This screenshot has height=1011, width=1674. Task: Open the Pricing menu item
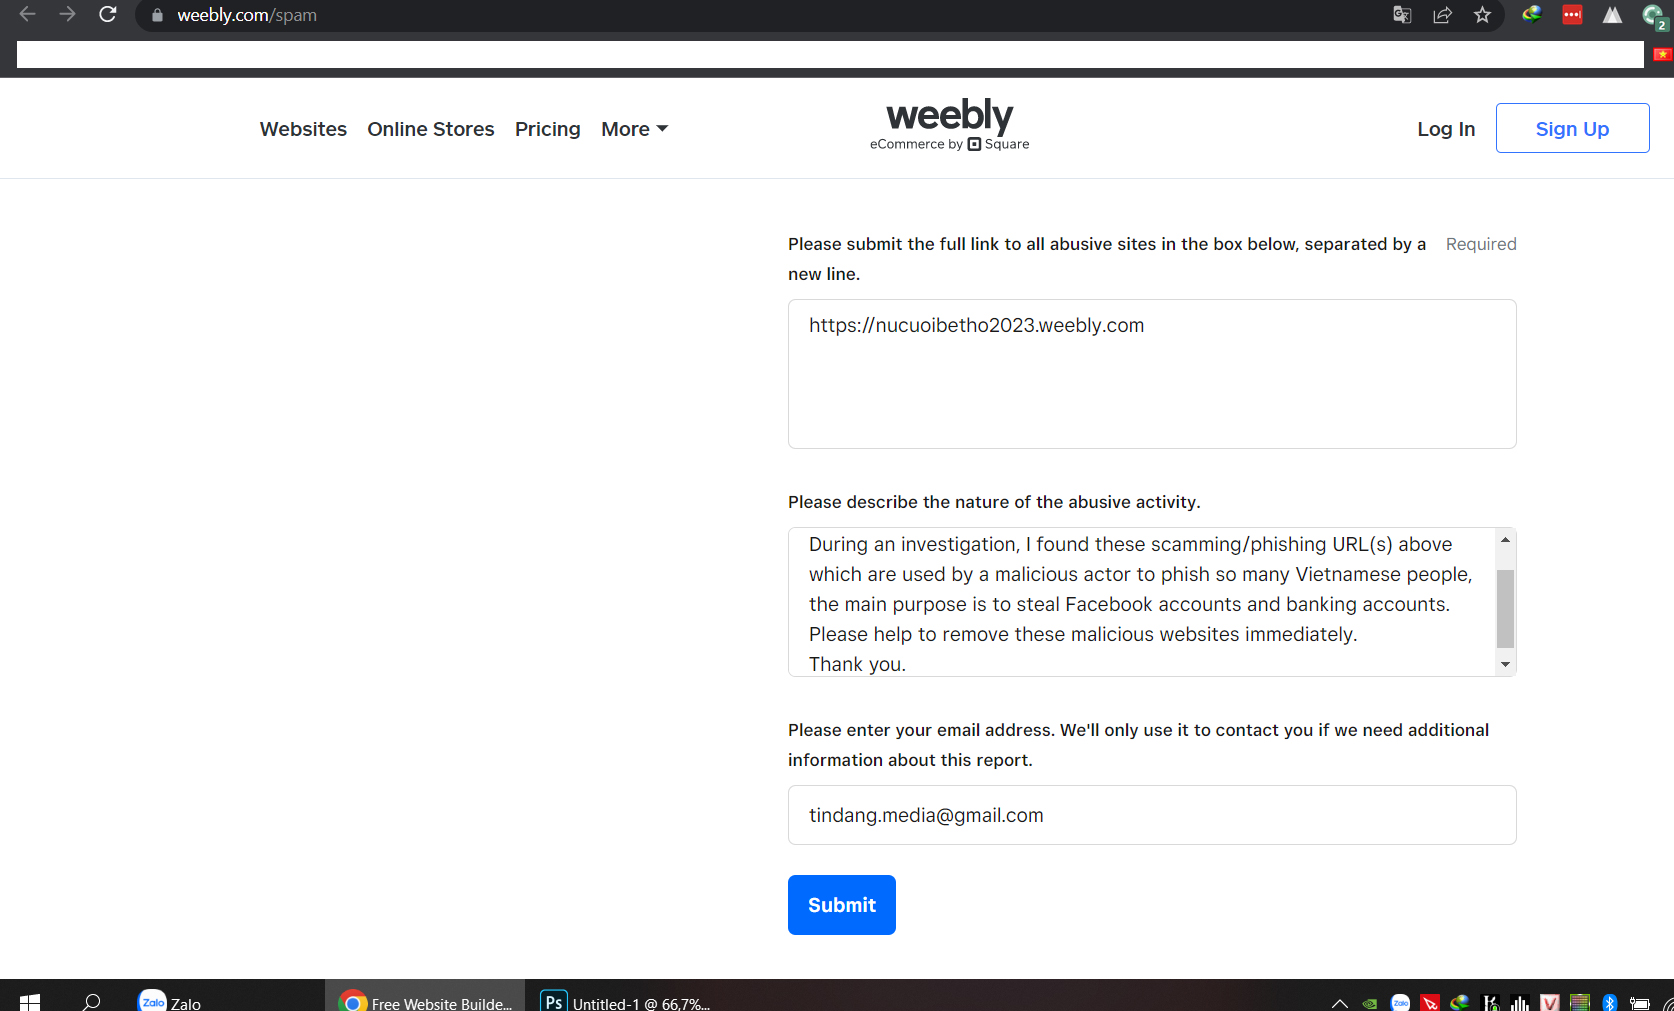pos(547,129)
